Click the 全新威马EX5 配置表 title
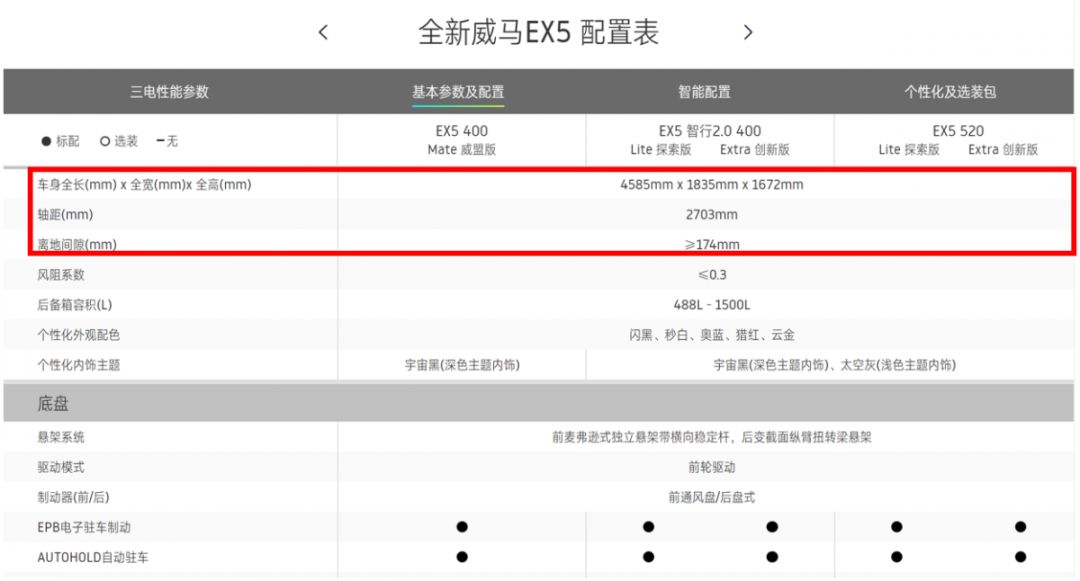Image resolution: width=1080 pixels, height=581 pixels. click(x=538, y=32)
